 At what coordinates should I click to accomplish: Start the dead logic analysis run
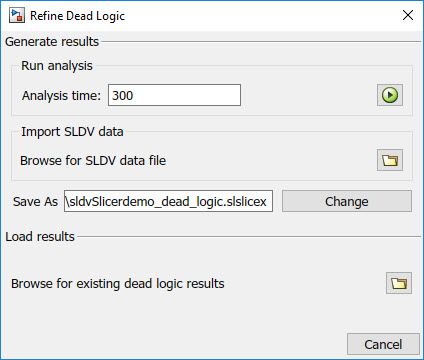390,95
